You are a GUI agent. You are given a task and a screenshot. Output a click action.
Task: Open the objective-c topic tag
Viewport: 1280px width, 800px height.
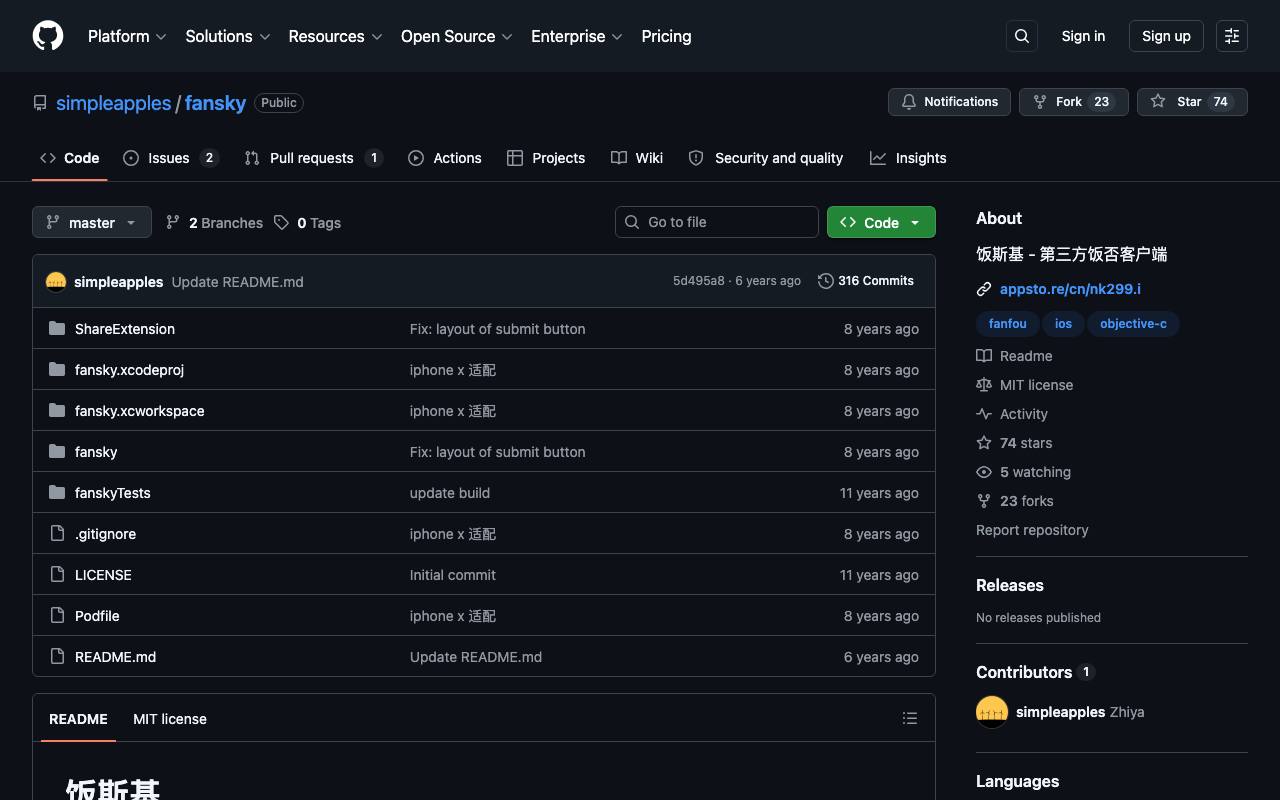(x=1133, y=324)
